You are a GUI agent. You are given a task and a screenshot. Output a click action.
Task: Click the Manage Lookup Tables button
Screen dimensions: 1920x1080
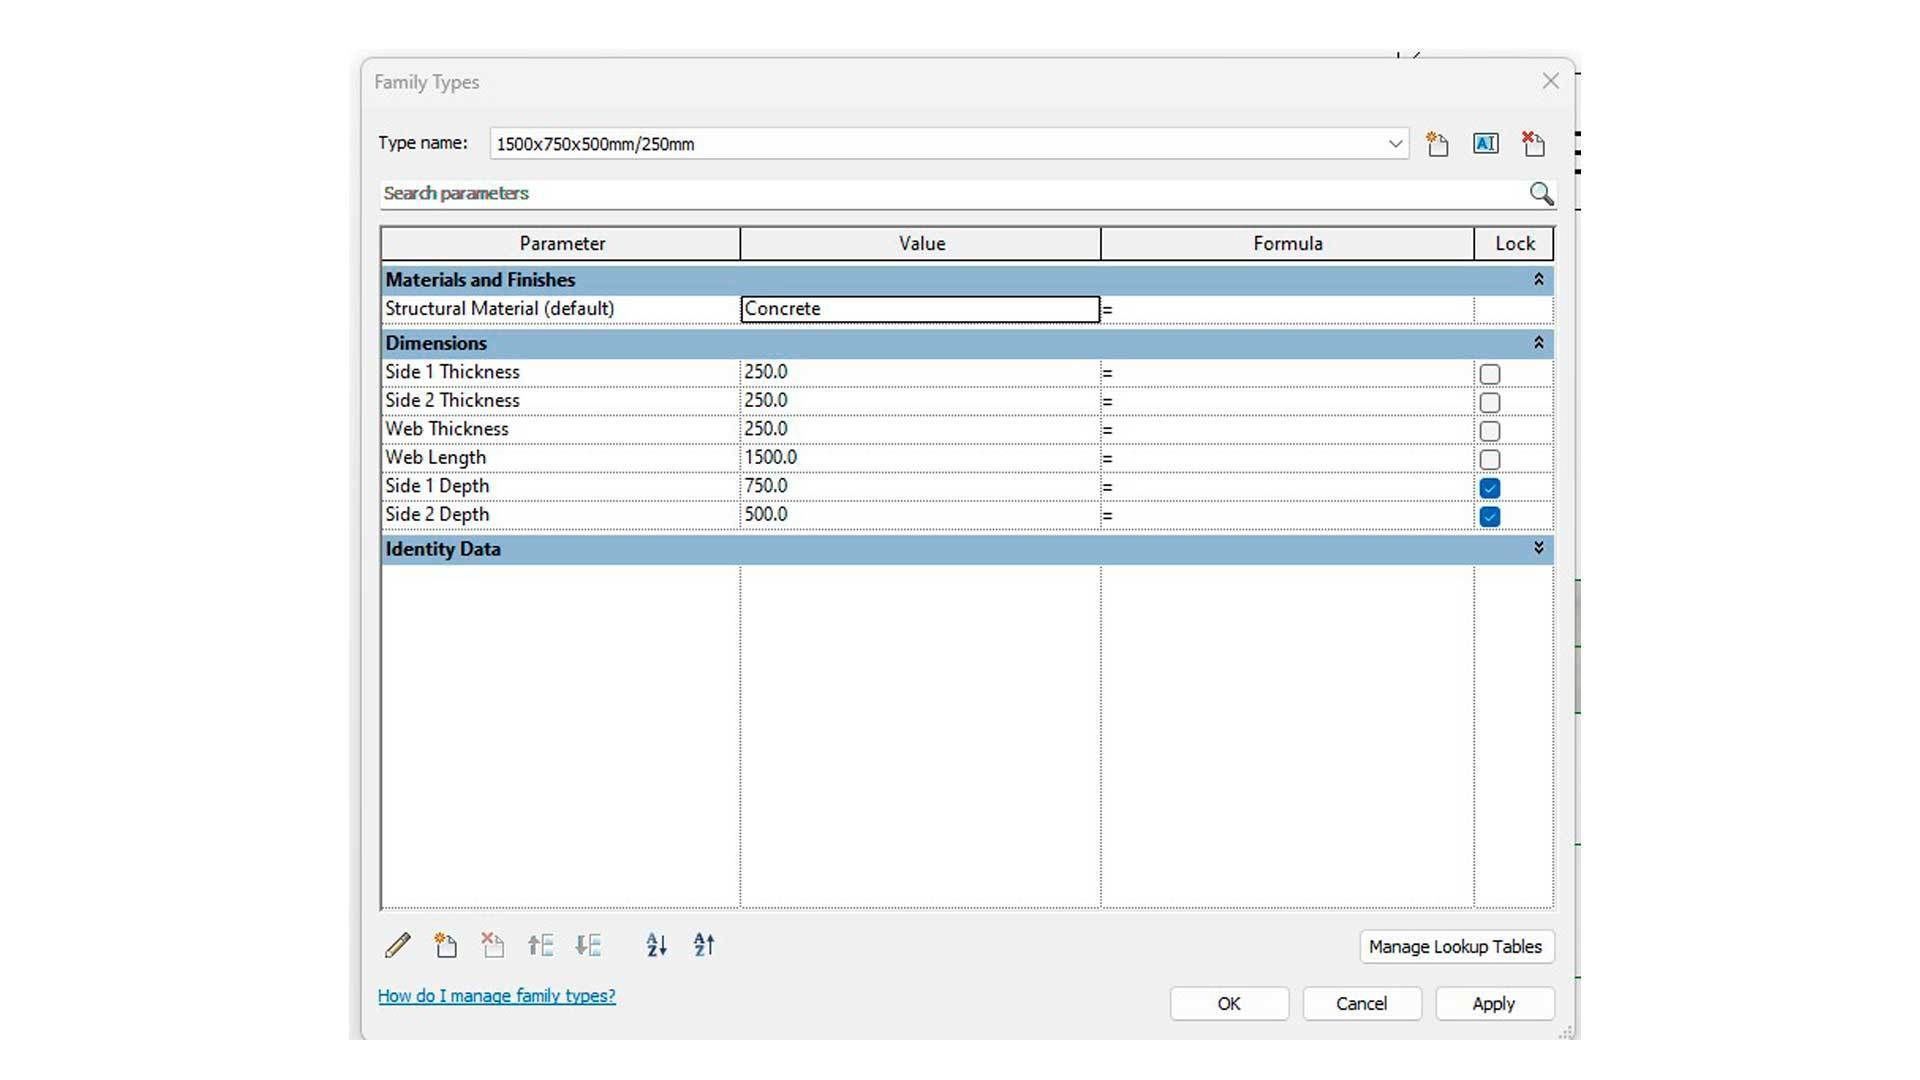1455,946
